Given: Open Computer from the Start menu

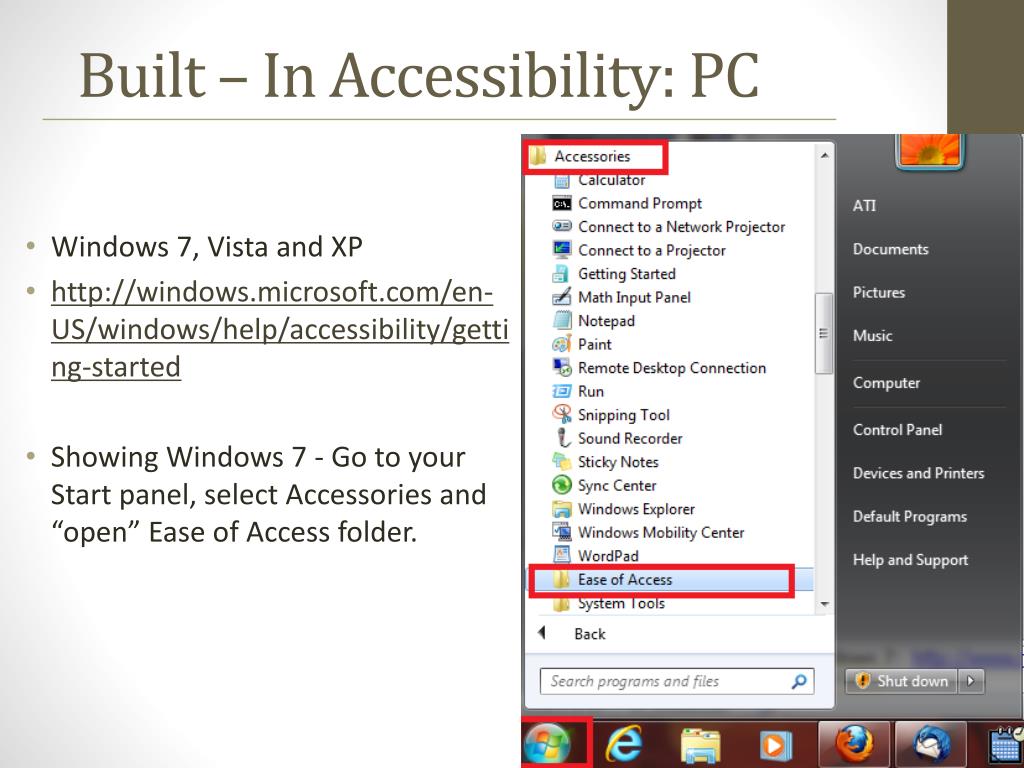Looking at the screenshot, I should pyautogui.click(x=886, y=383).
